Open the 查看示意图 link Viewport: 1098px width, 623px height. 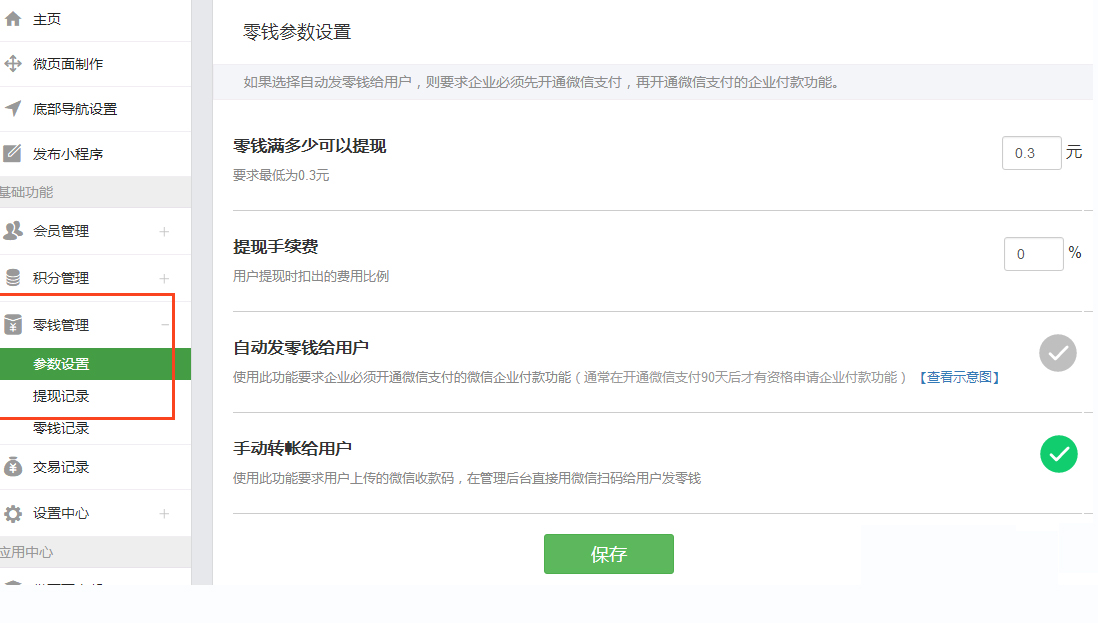point(959,377)
